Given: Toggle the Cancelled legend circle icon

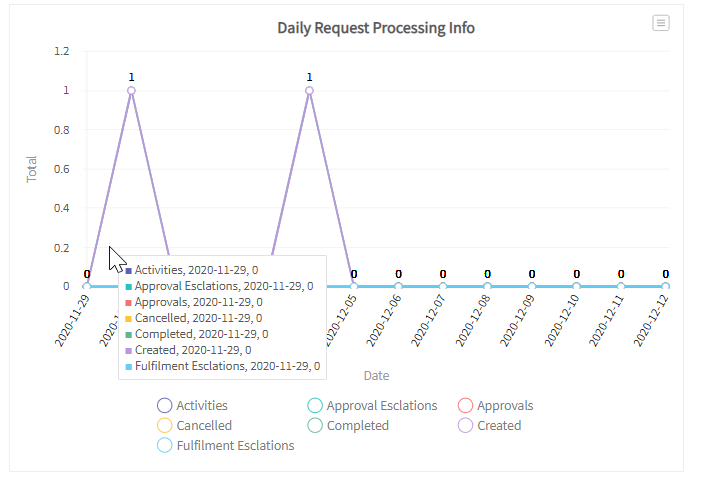Looking at the screenshot, I should [x=164, y=426].
